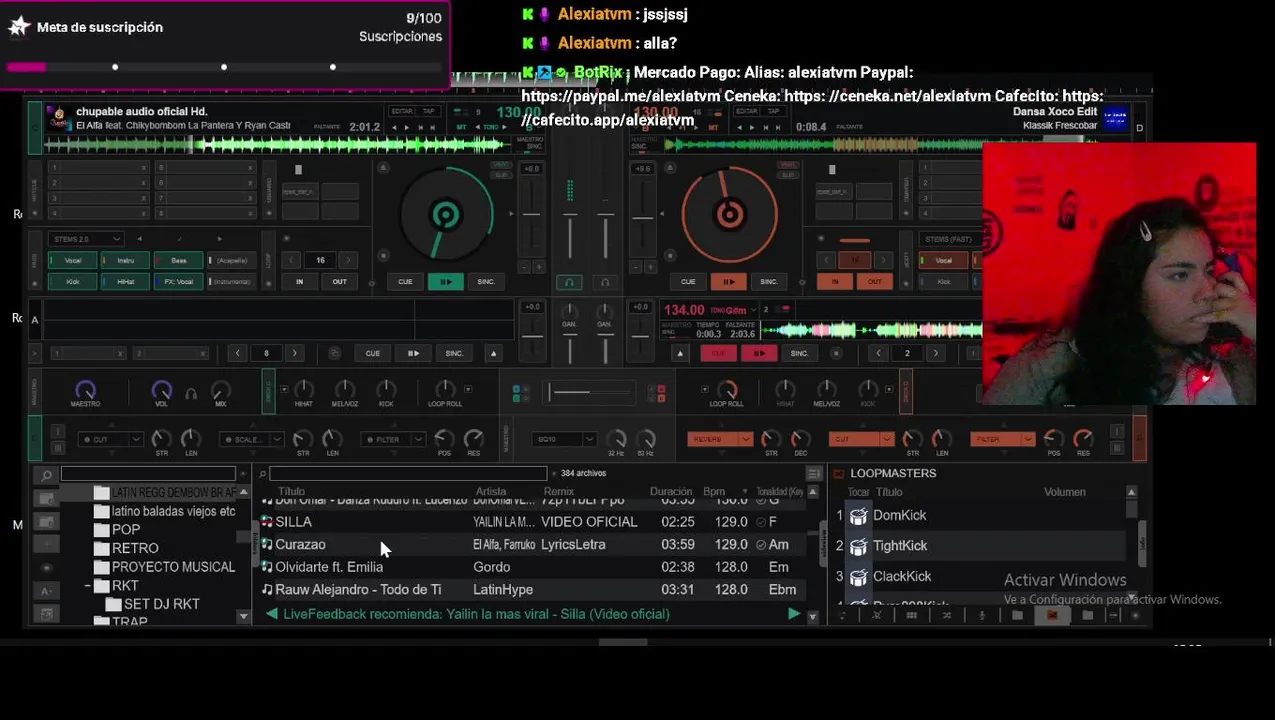This screenshot has height=720, width=1275.
Task: Click headphone VOL knob
Action: point(161,390)
